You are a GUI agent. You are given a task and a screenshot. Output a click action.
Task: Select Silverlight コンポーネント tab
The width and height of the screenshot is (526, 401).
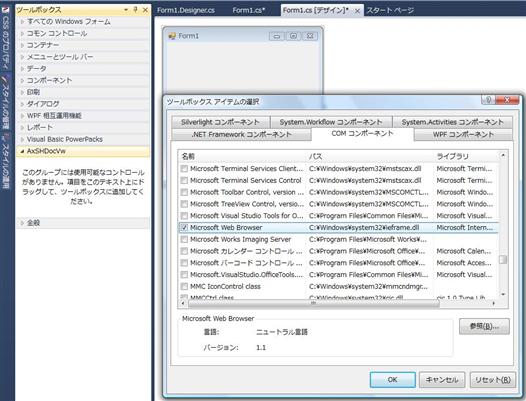point(220,122)
